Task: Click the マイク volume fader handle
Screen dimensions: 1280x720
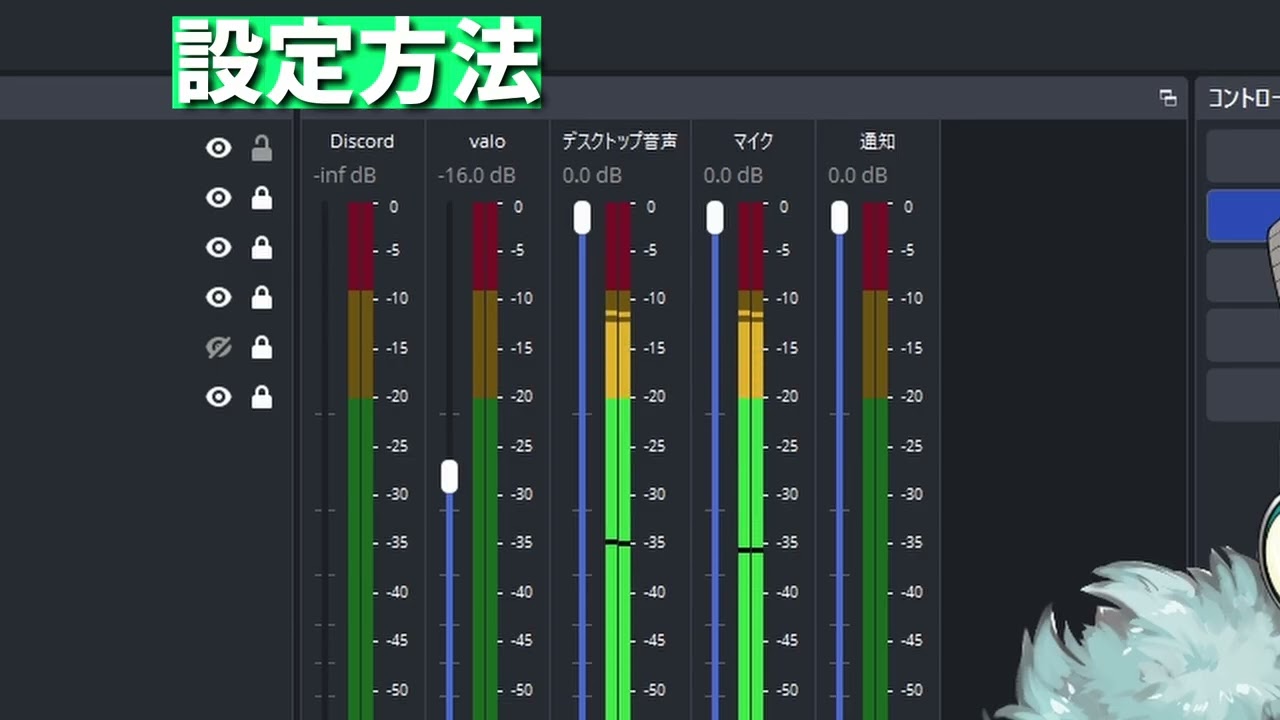Action: [x=714, y=217]
